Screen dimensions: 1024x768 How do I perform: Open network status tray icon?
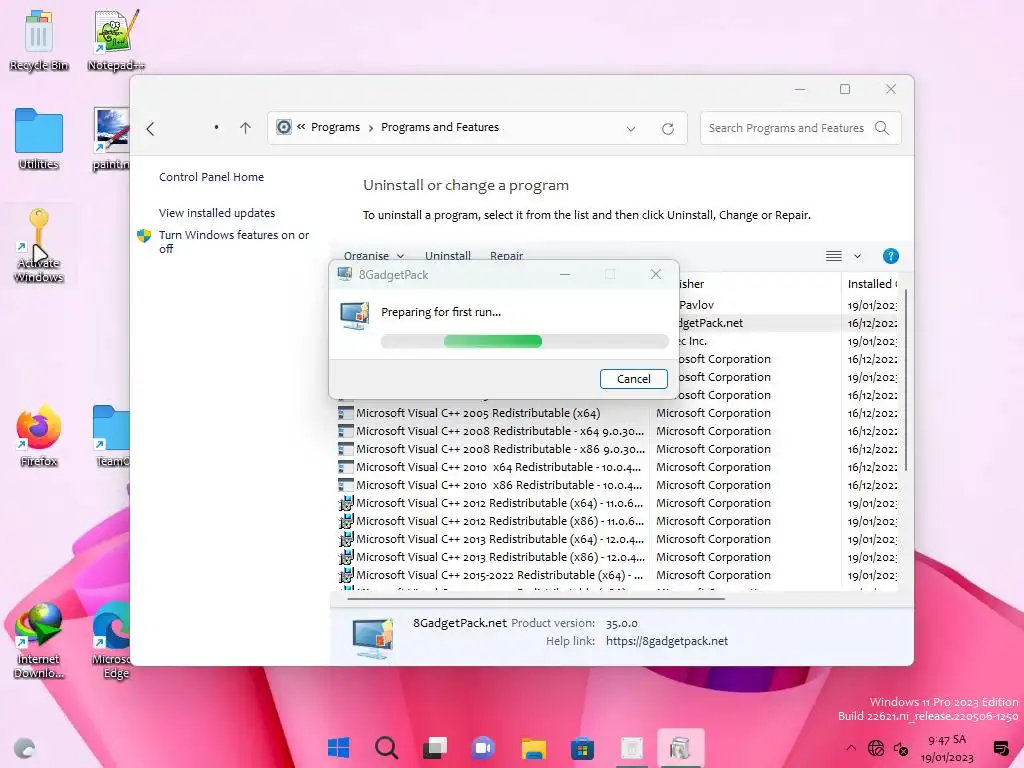coord(876,748)
